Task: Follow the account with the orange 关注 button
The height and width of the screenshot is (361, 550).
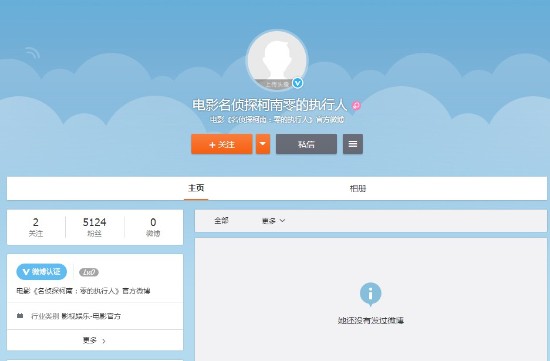Action: point(222,144)
